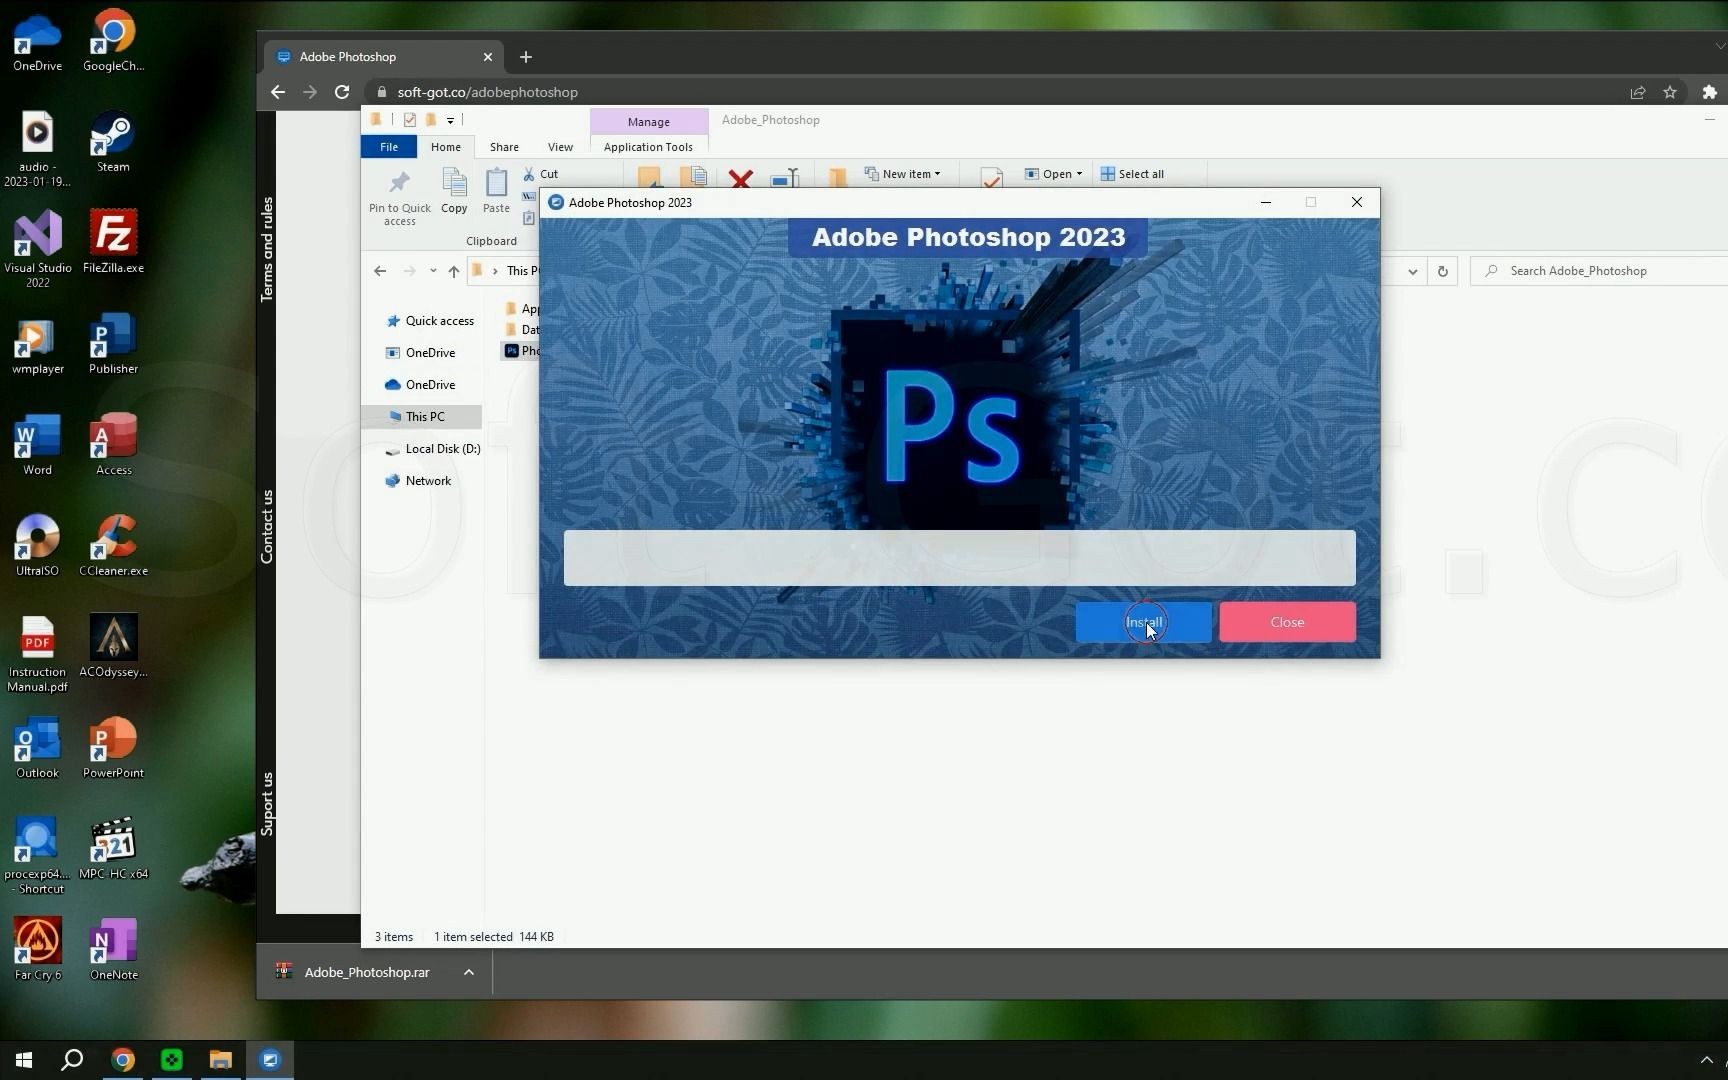Click Select all in ribbon
Viewport: 1728px width, 1080px height.
tap(1132, 174)
